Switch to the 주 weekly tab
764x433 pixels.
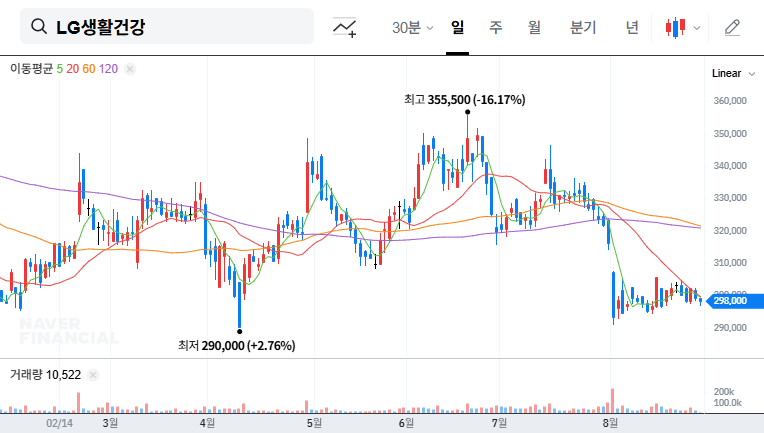tap(496, 27)
